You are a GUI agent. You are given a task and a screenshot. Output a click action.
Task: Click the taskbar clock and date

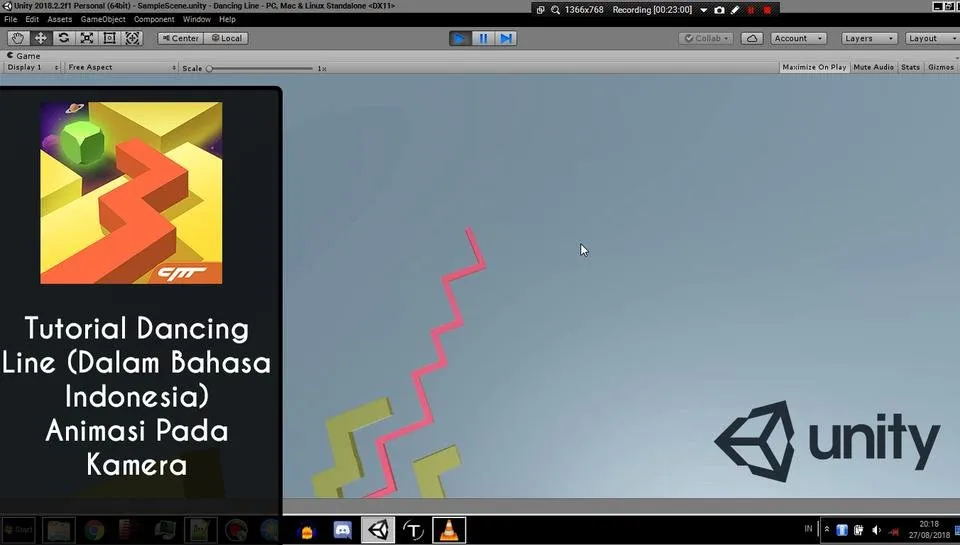[x=929, y=530]
